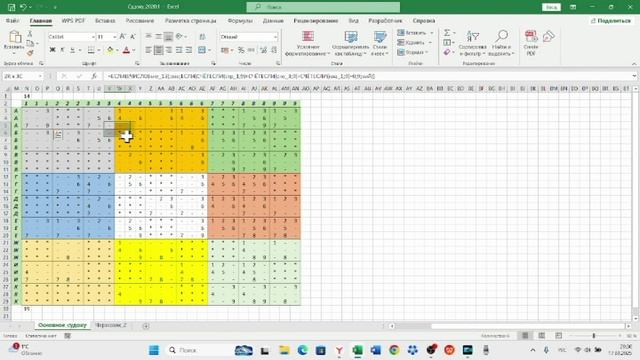Click the Format Painter brush icon
This screenshot has height=360, width=640.
(30, 53)
